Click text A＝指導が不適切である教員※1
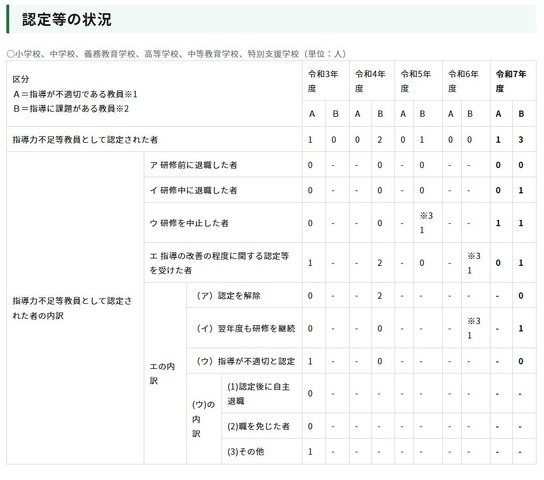Viewport: 544px width, 480px height. pyautogui.click(x=75, y=94)
